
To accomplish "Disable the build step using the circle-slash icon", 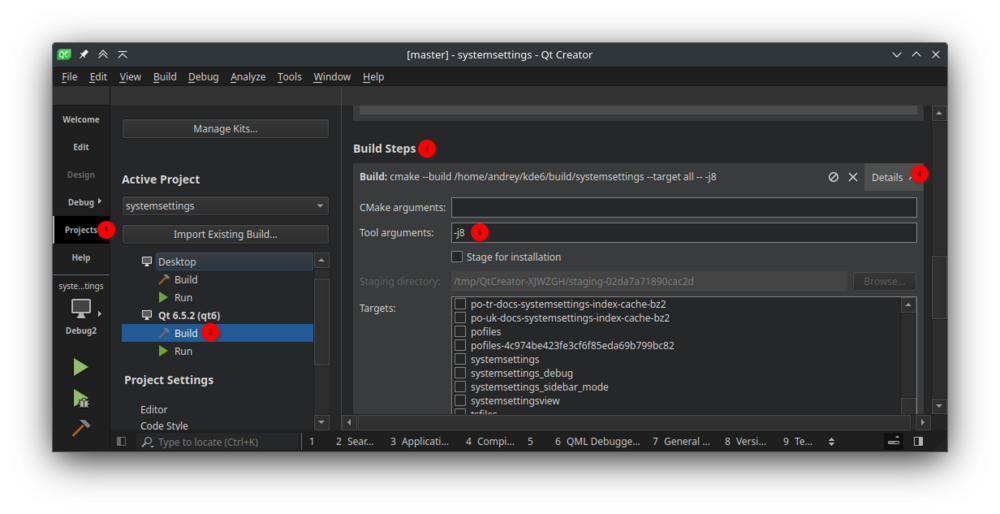I will 833,177.
